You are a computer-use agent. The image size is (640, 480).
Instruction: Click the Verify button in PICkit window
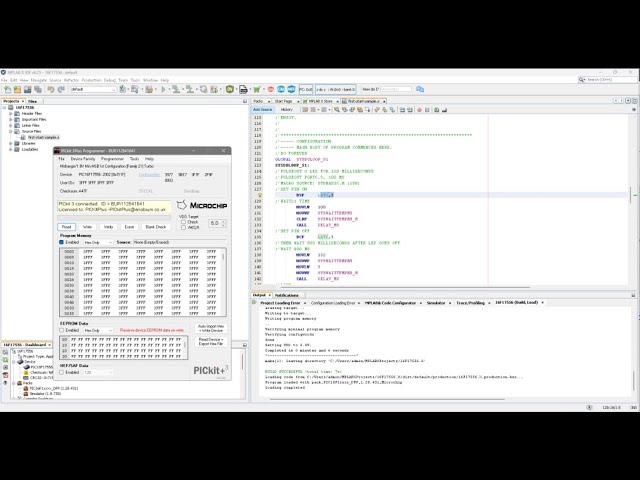(x=108, y=227)
